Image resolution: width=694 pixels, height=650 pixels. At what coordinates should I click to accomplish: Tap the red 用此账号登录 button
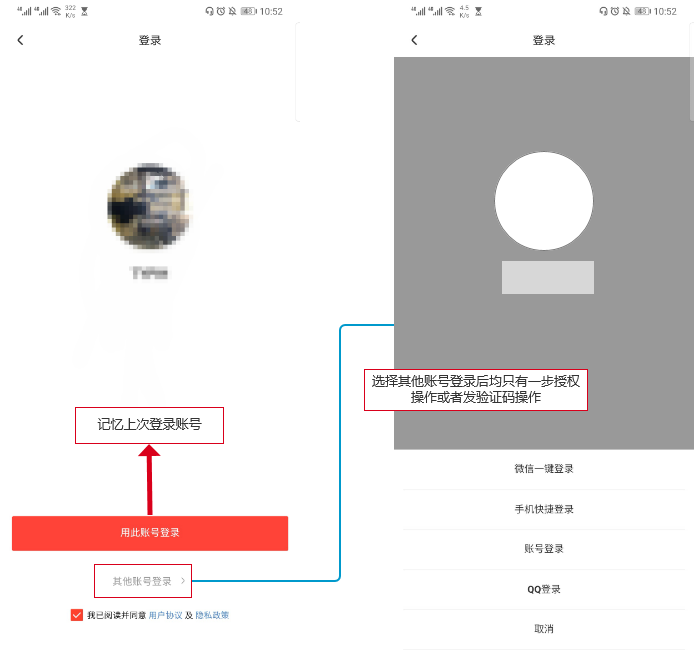coord(150,533)
